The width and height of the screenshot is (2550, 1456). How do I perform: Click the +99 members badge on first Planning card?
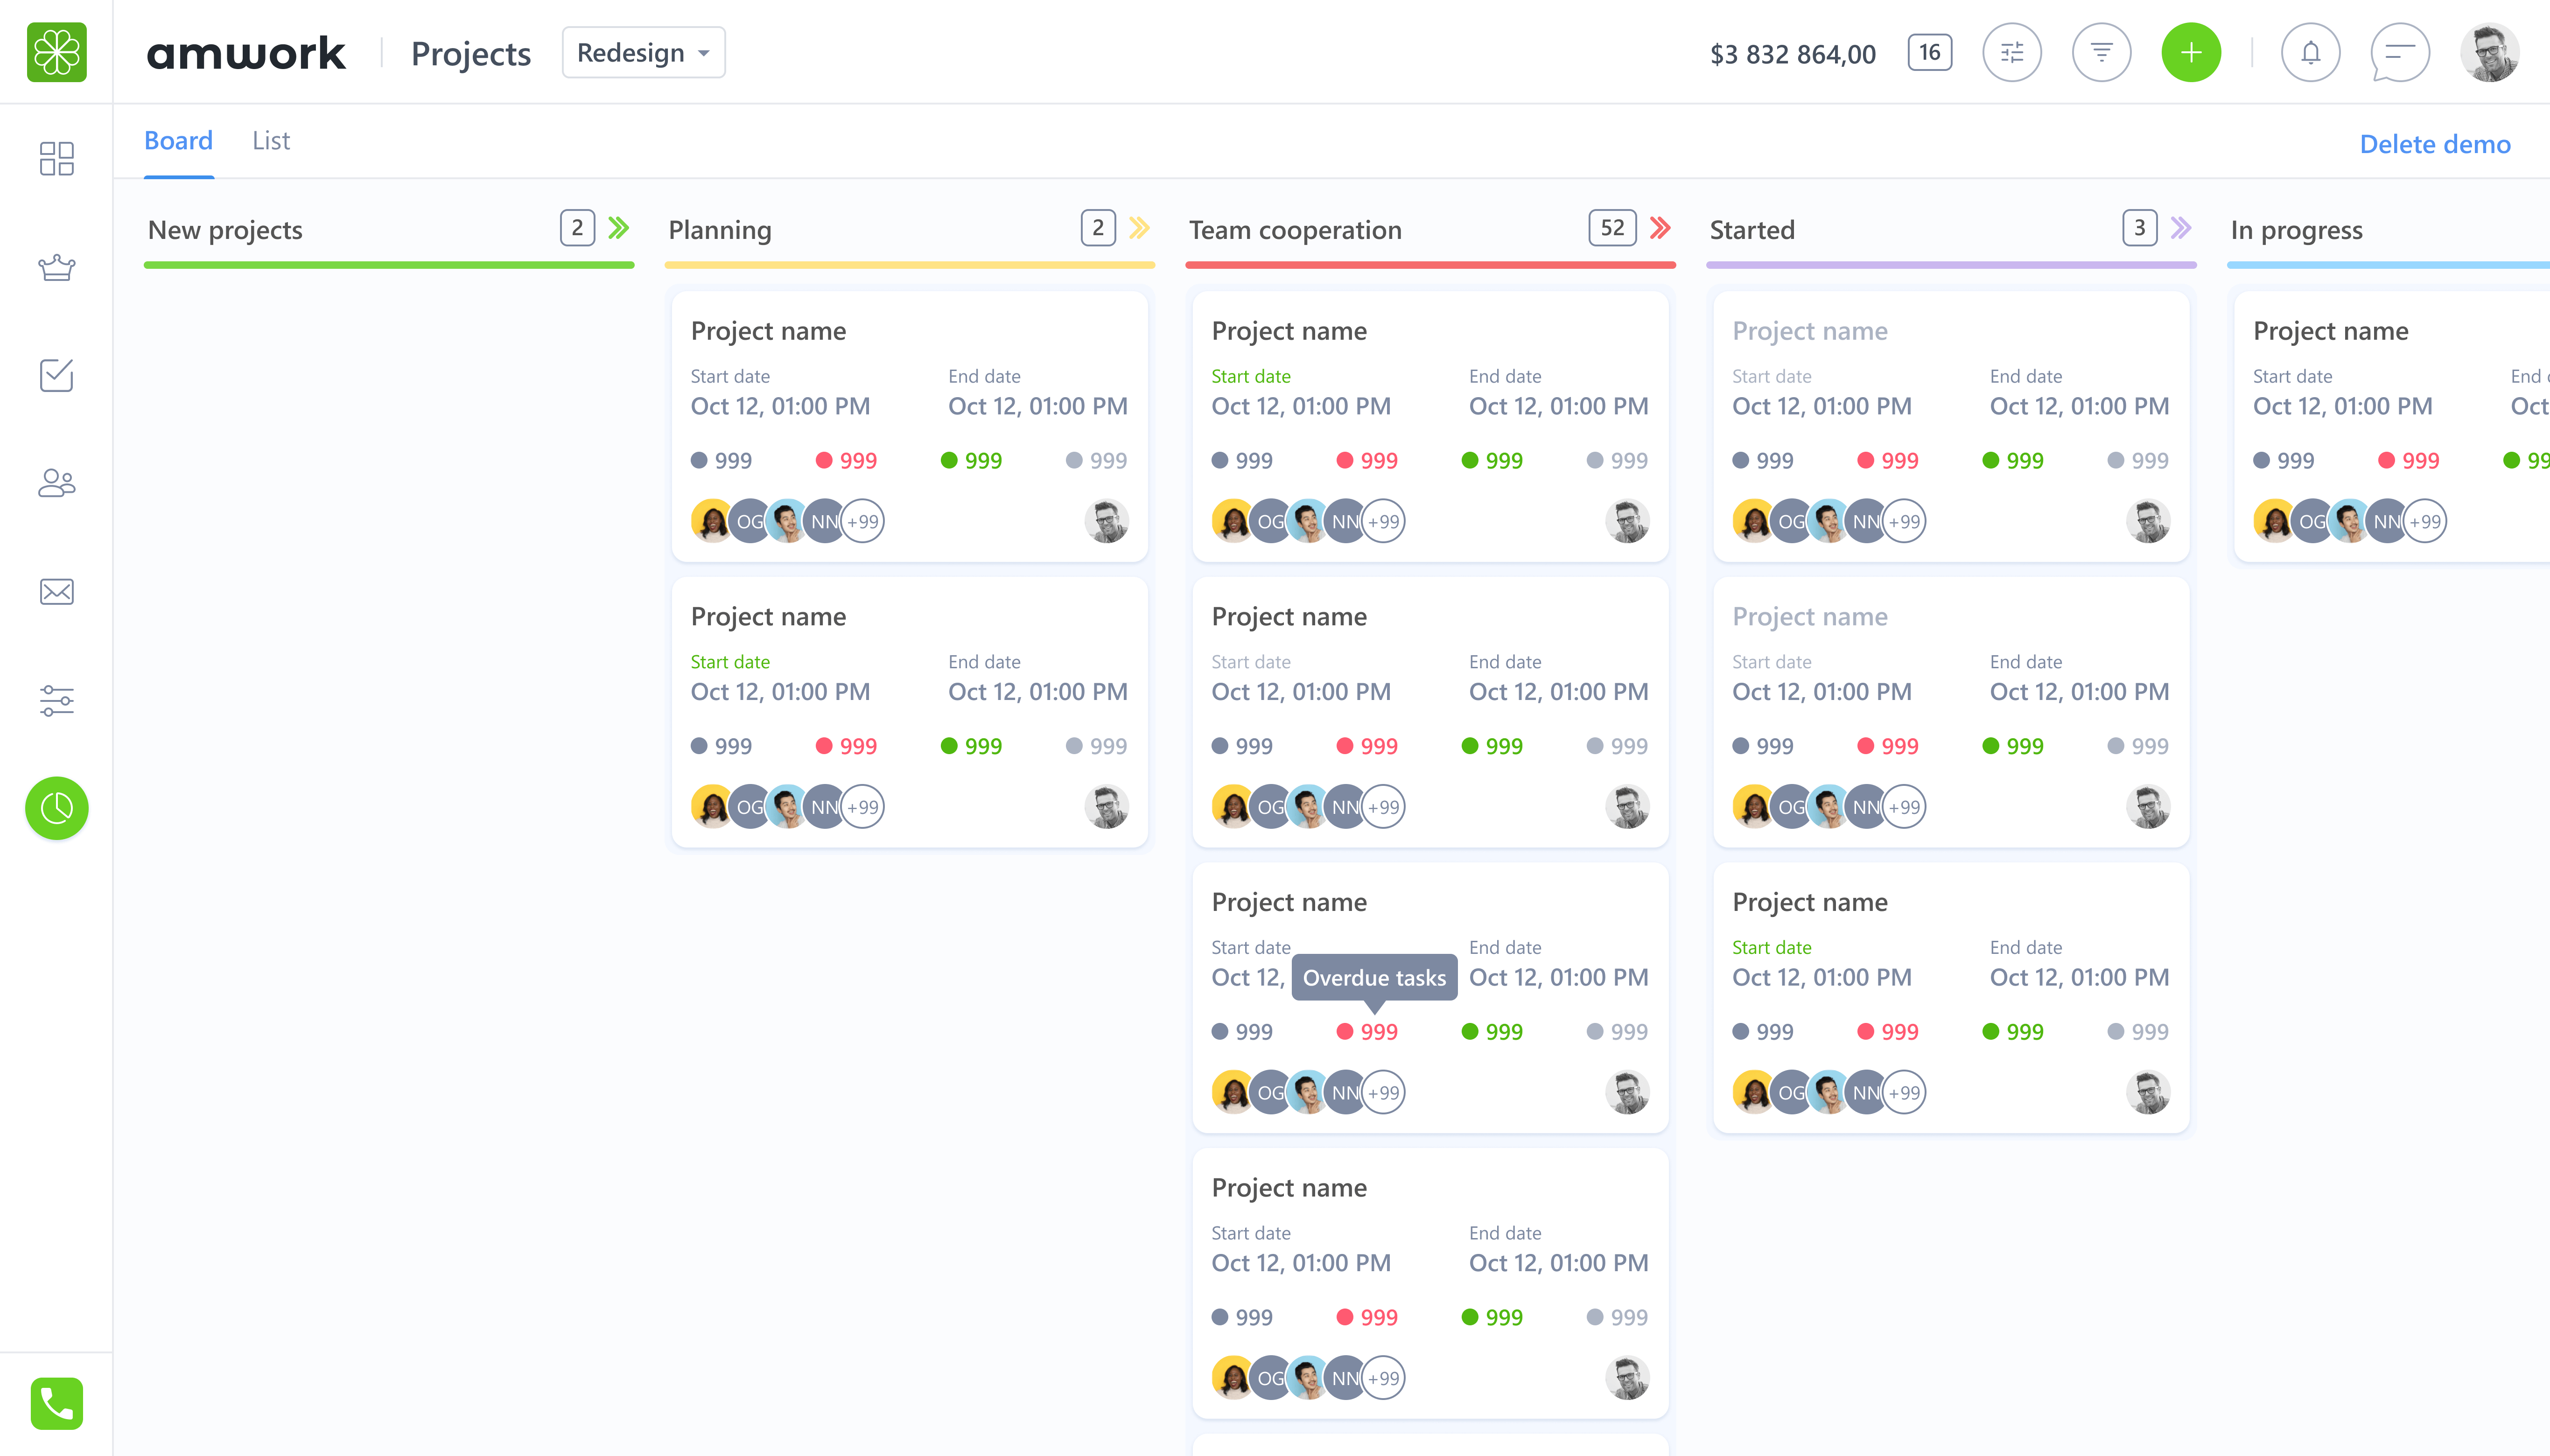[x=862, y=521]
